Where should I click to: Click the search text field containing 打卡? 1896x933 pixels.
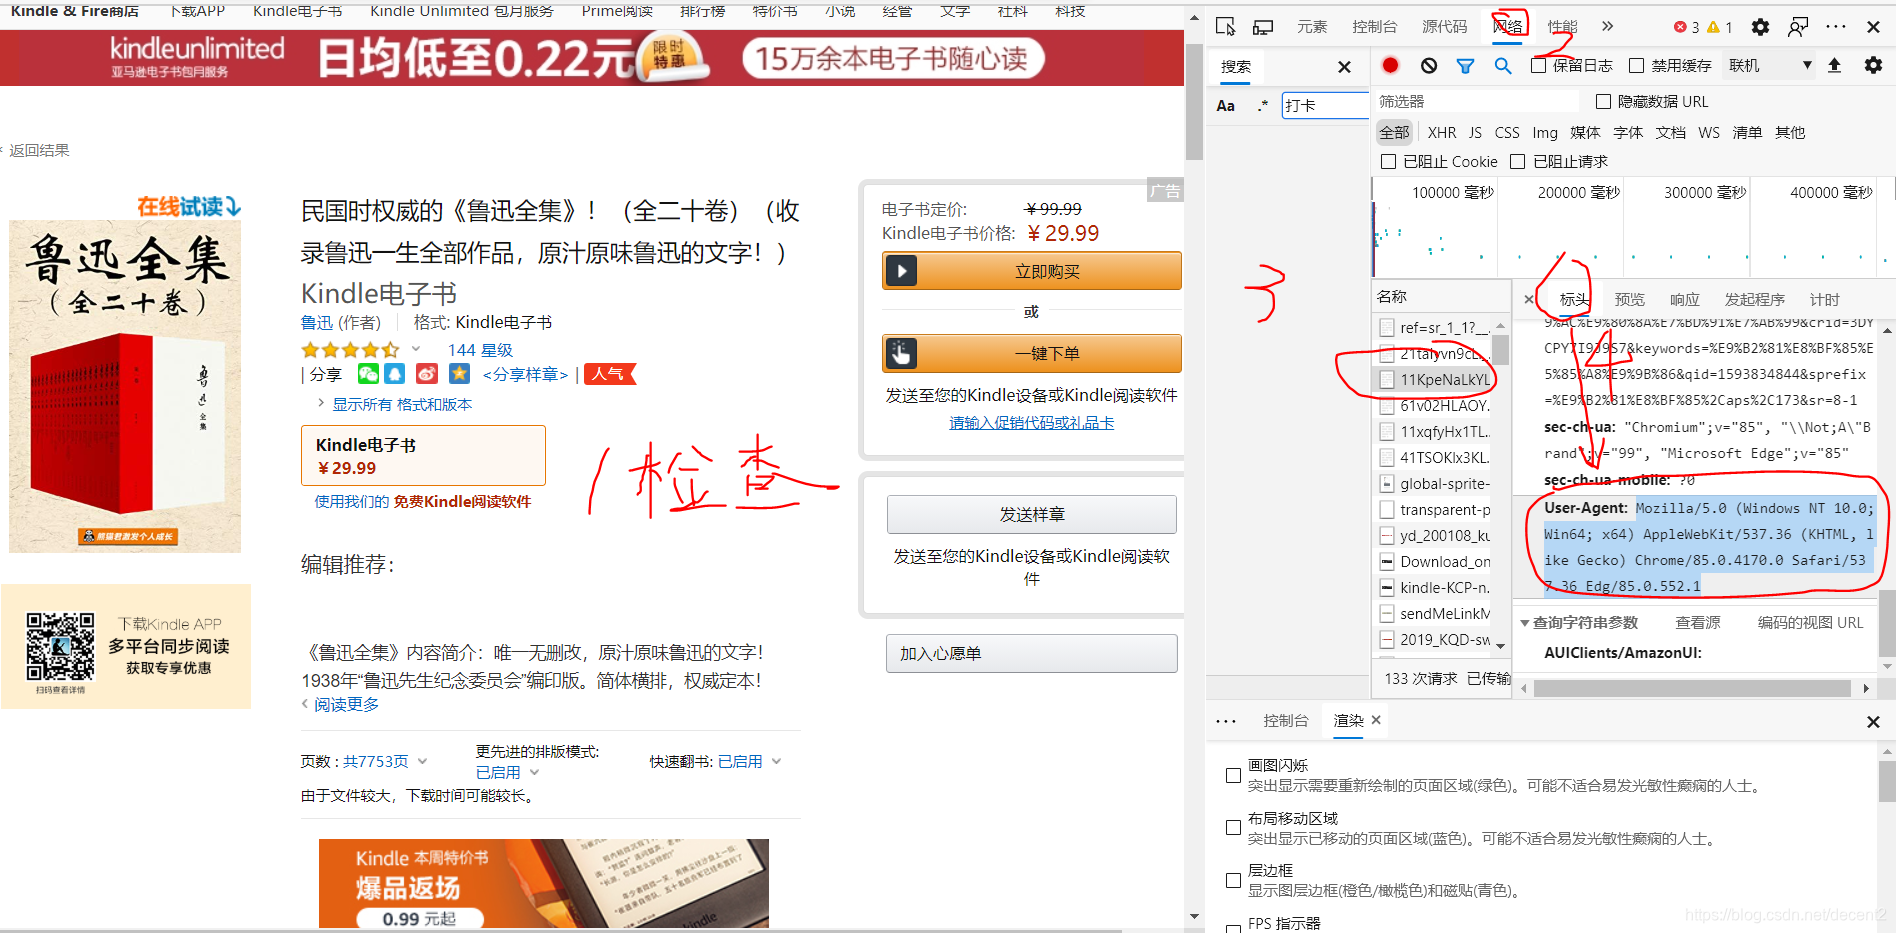pyautogui.click(x=1325, y=105)
